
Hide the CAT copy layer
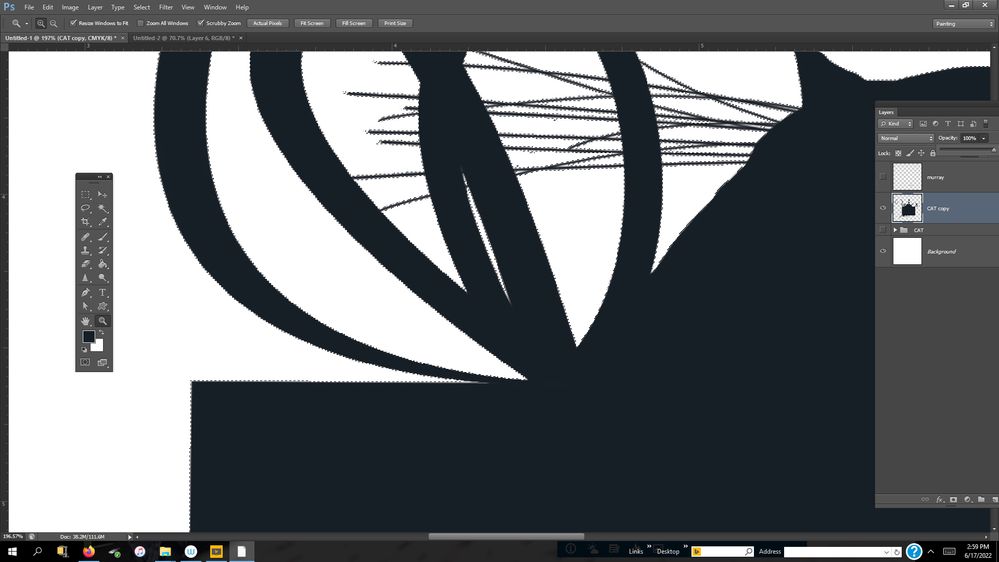point(883,208)
